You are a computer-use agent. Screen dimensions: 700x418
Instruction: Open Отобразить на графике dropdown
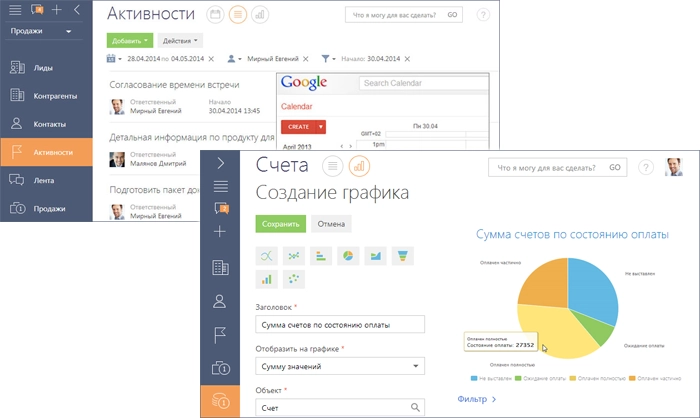(x=340, y=366)
